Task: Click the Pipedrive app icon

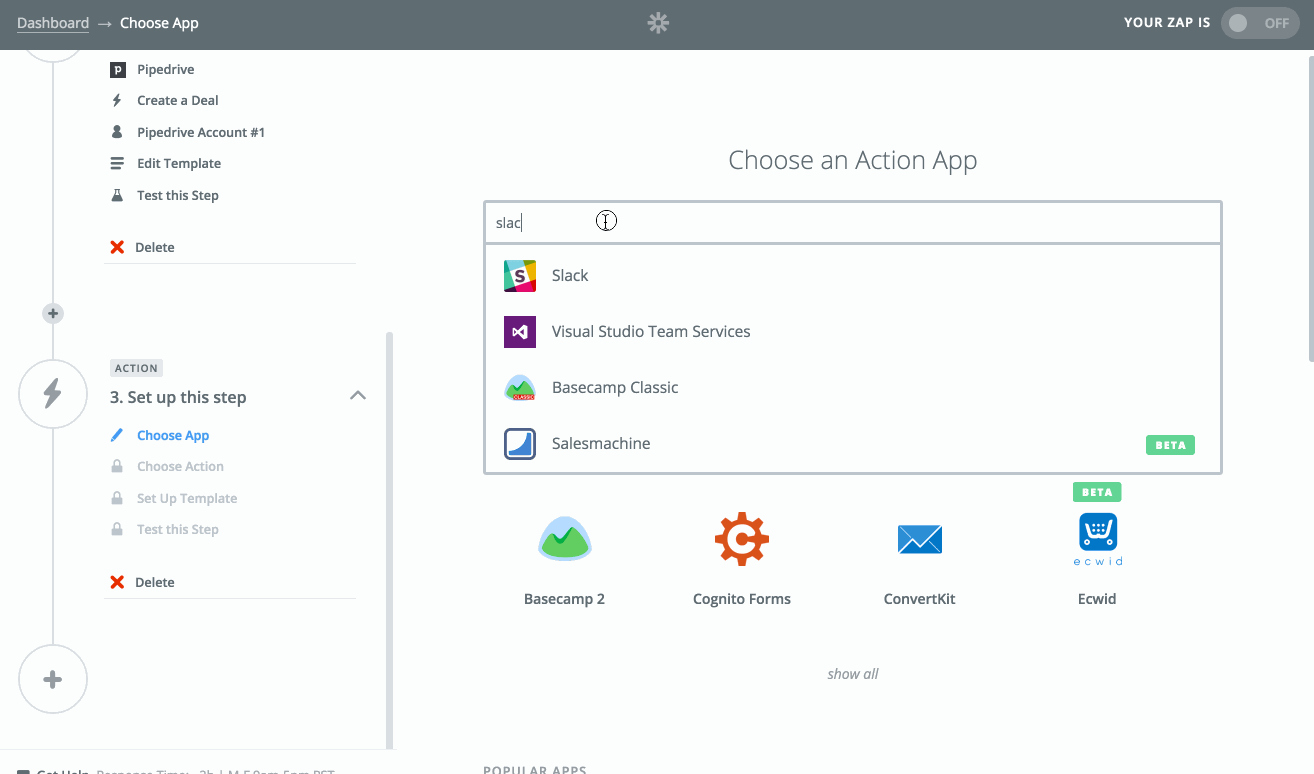Action: pos(117,69)
